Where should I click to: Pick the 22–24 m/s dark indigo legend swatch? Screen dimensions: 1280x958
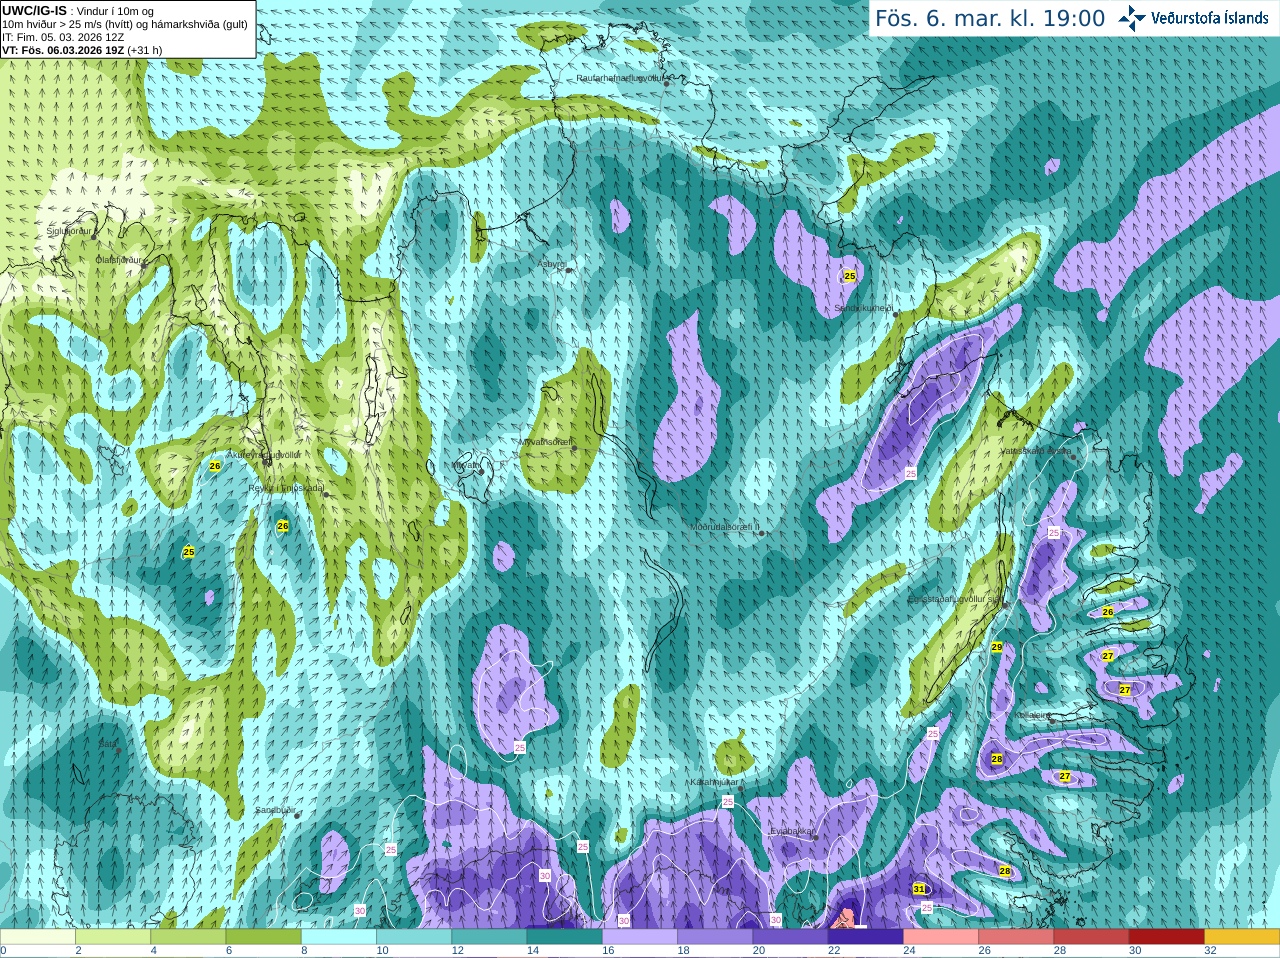click(x=865, y=937)
